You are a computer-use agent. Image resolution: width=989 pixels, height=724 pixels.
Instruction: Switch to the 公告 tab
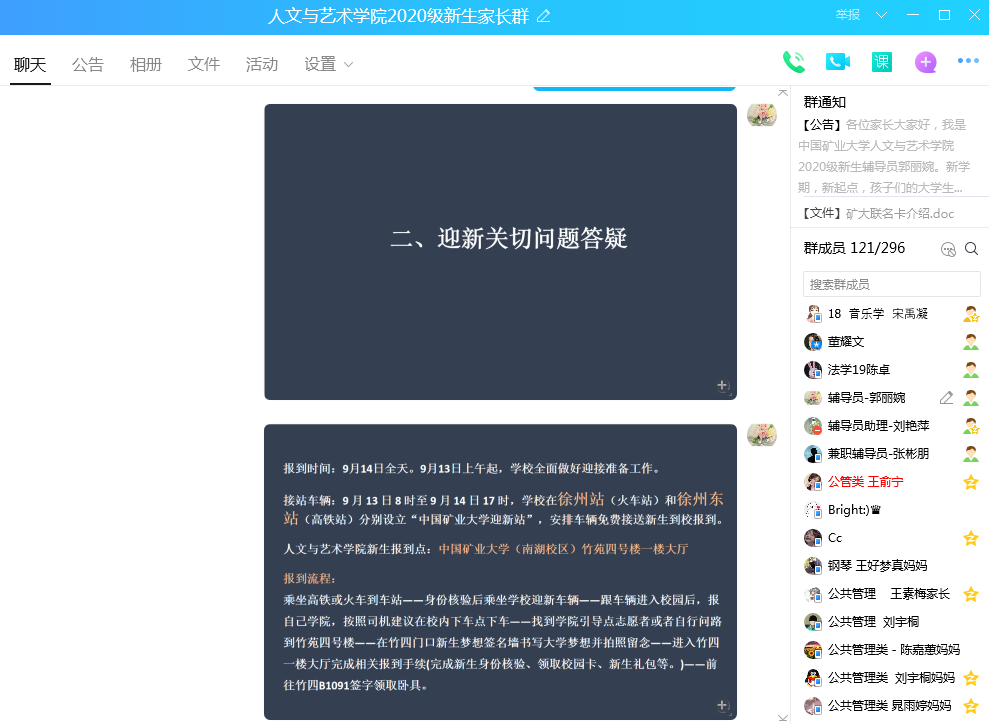pyautogui.click(x=88, y=64)
